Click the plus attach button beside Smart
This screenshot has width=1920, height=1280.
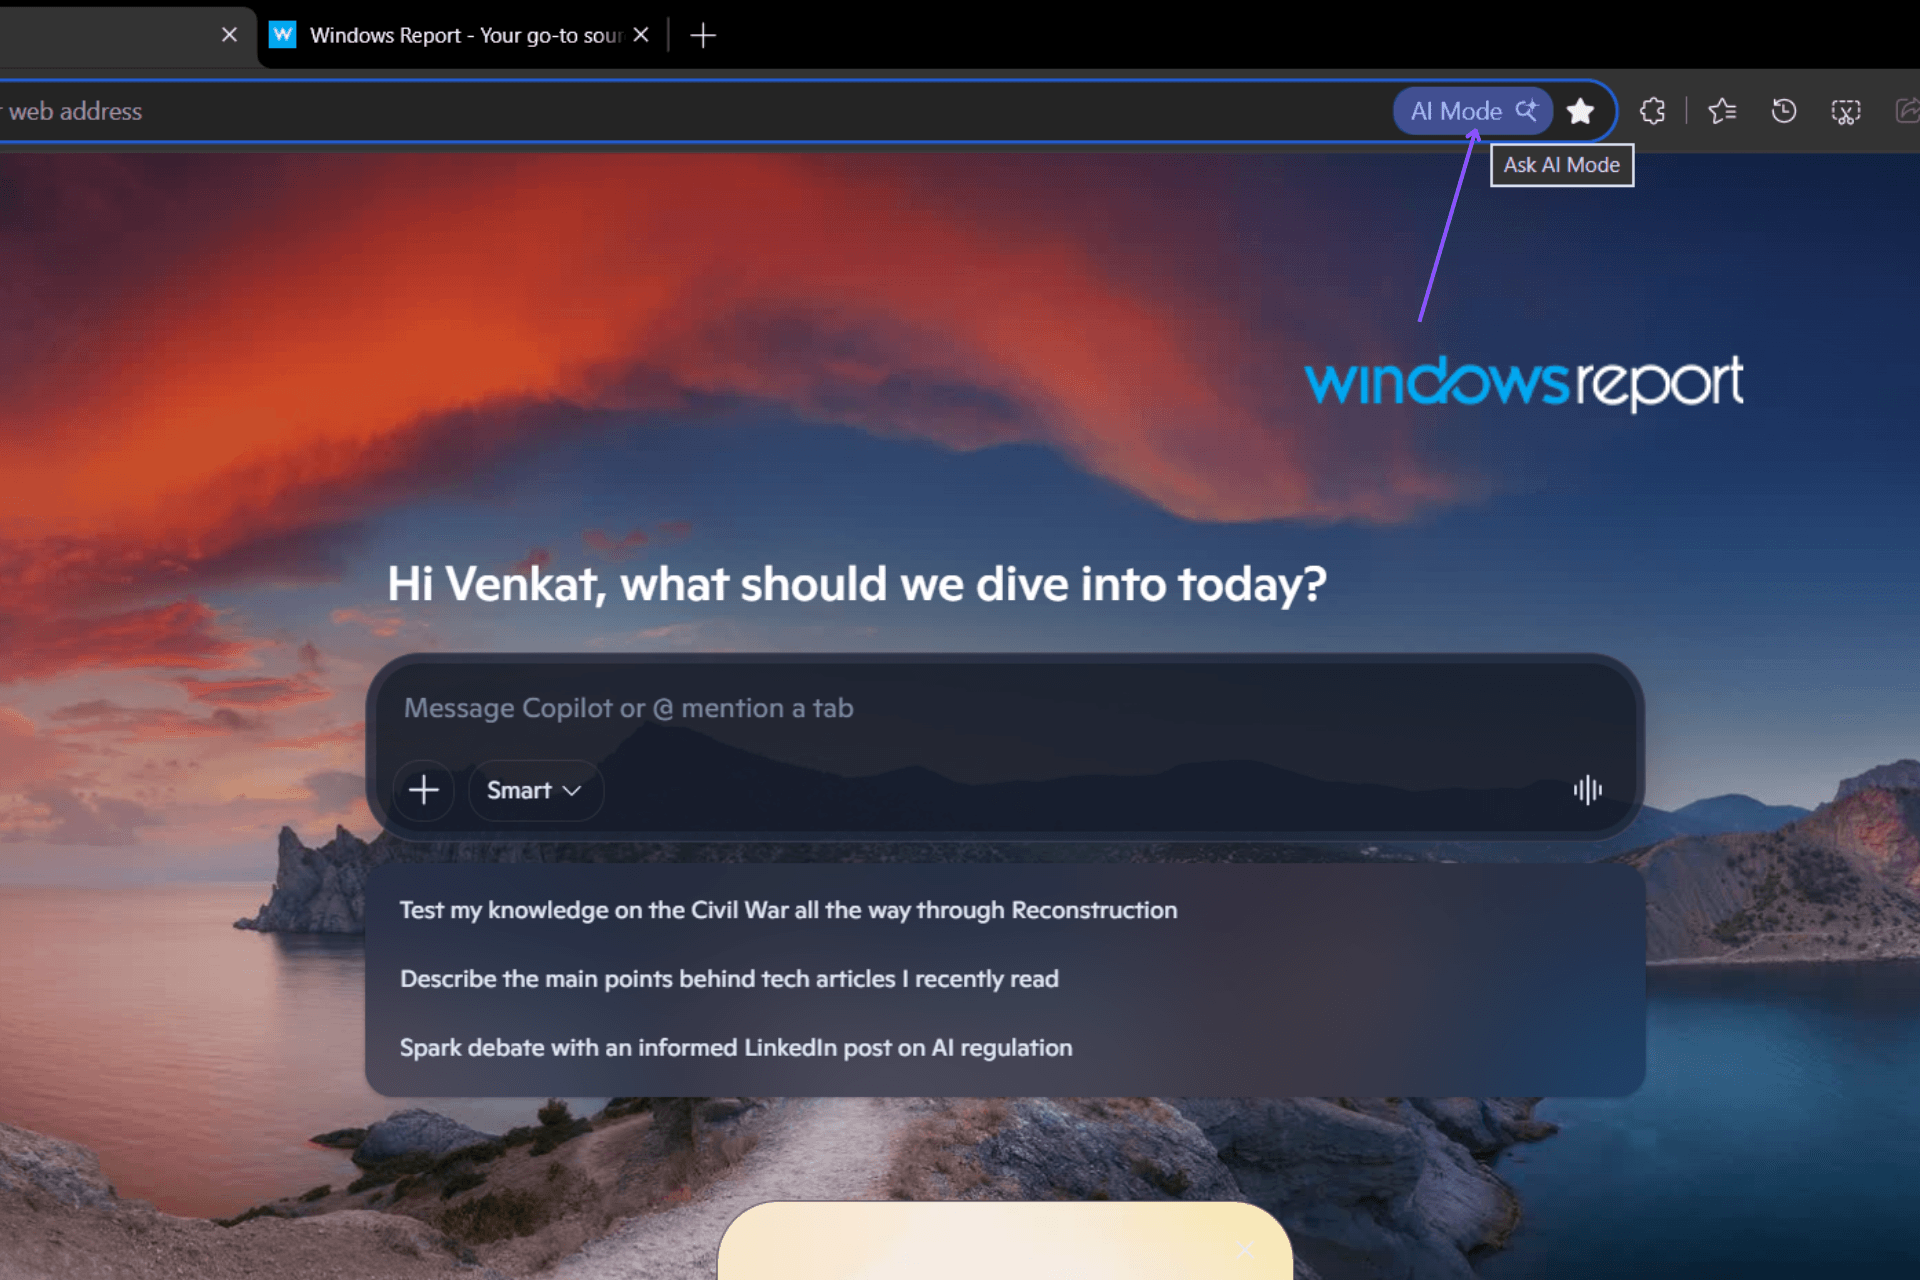pyautogui.click(x=424, y=790)
